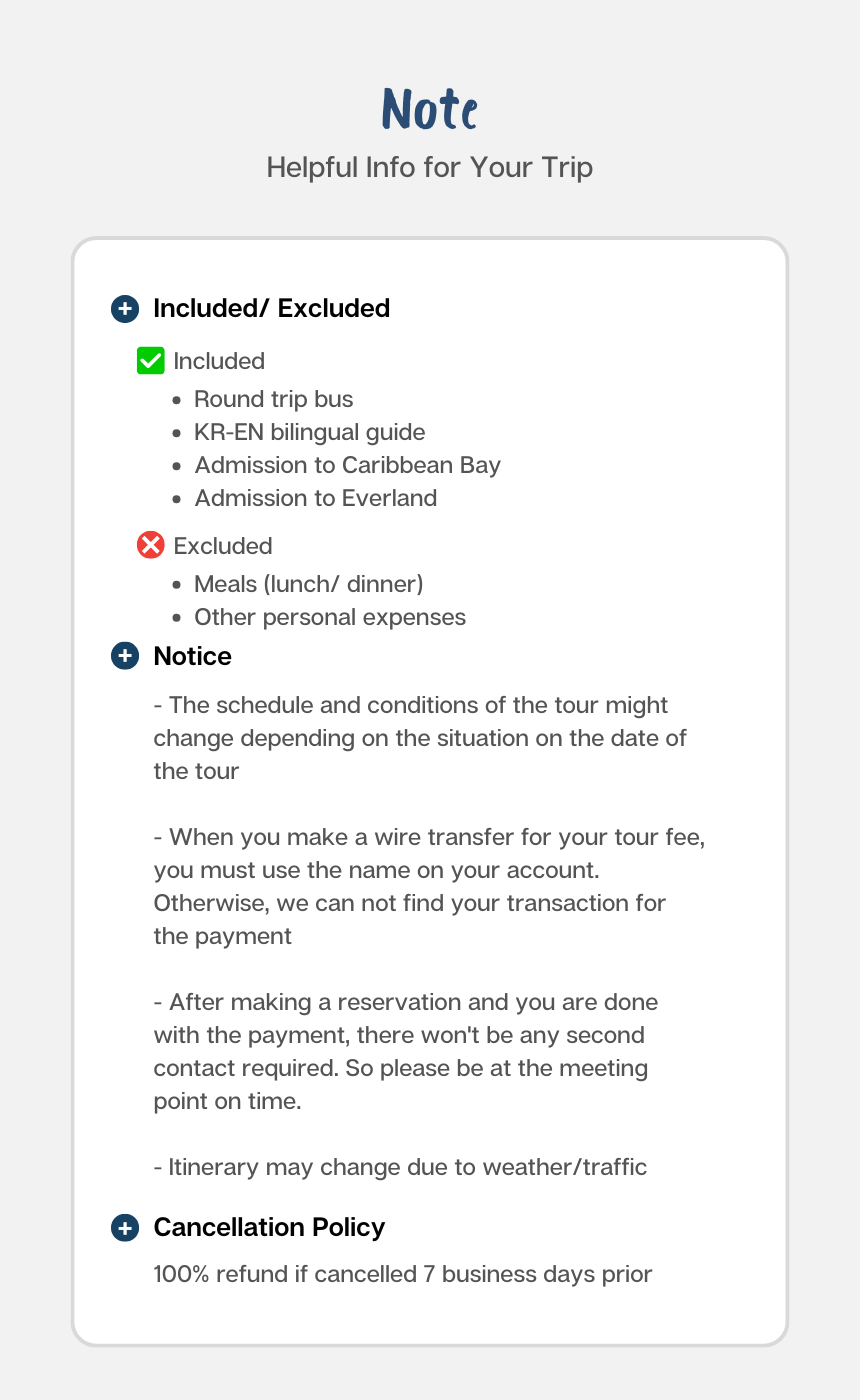
Task: Click the red X icon next to Excluded
Action: point(150,545)
